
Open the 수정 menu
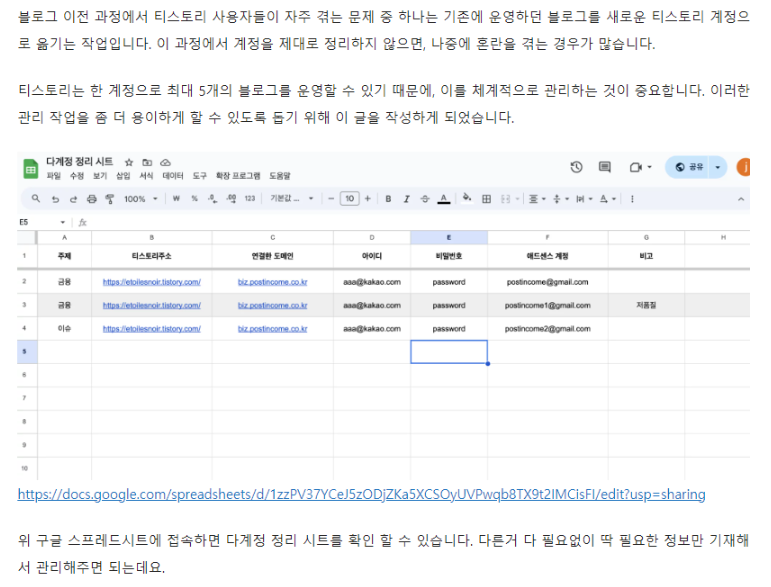(77, 176)
